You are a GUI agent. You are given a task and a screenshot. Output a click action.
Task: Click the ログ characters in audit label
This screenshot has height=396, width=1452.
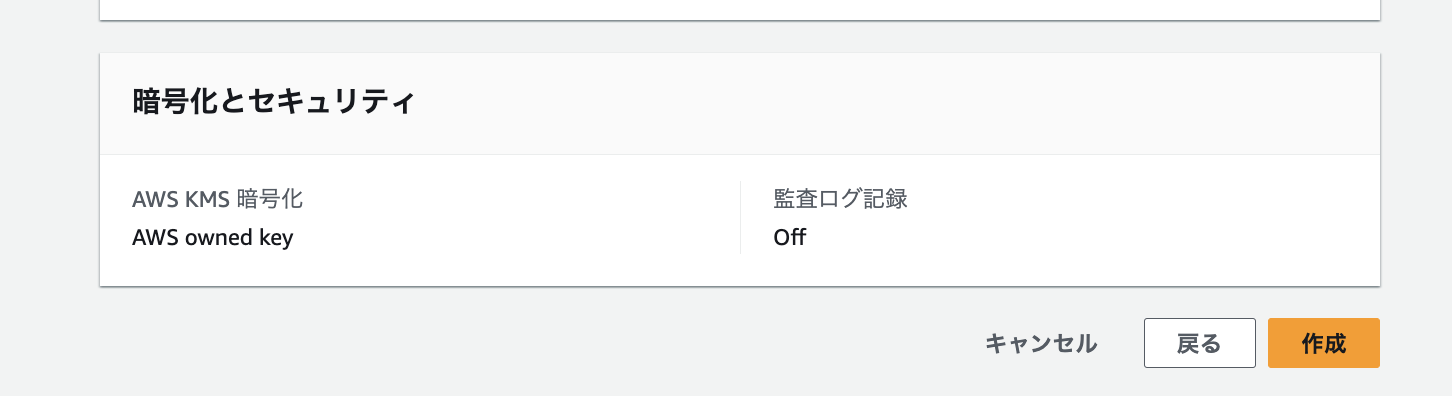(x=840, y=198)
